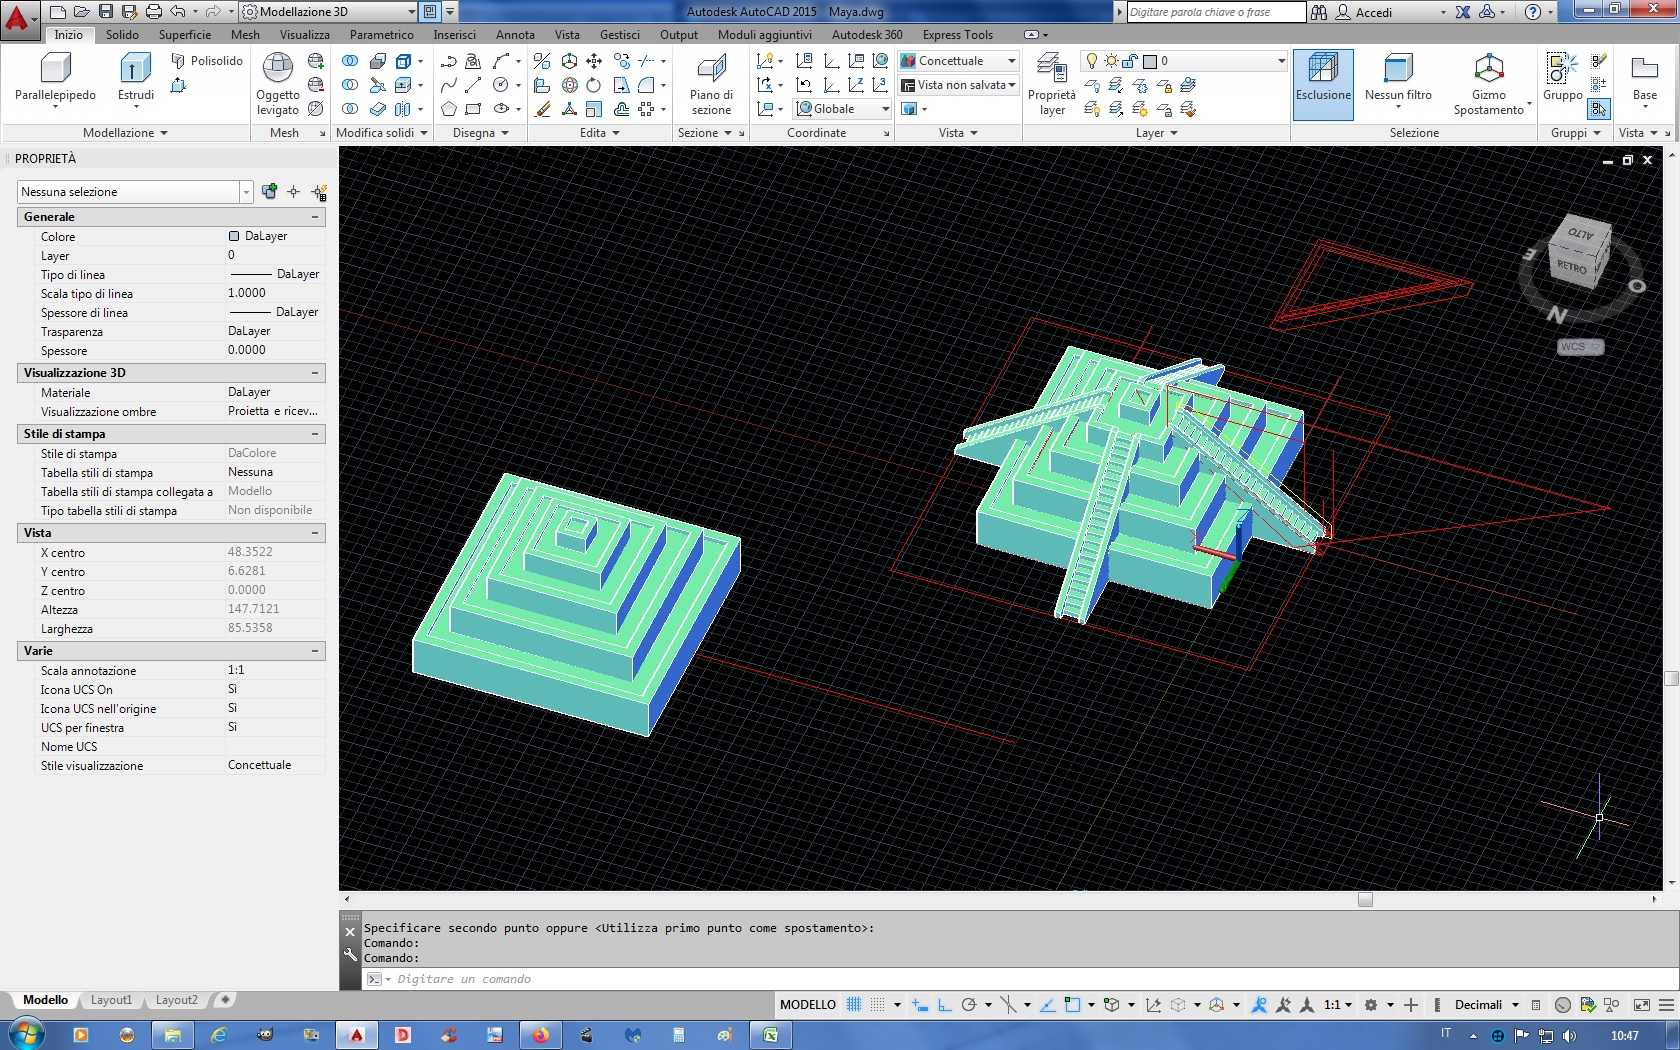Click the polygon draw tool in Disegna
This screenshot has width=1680, height=1050.
pos(449,109)
